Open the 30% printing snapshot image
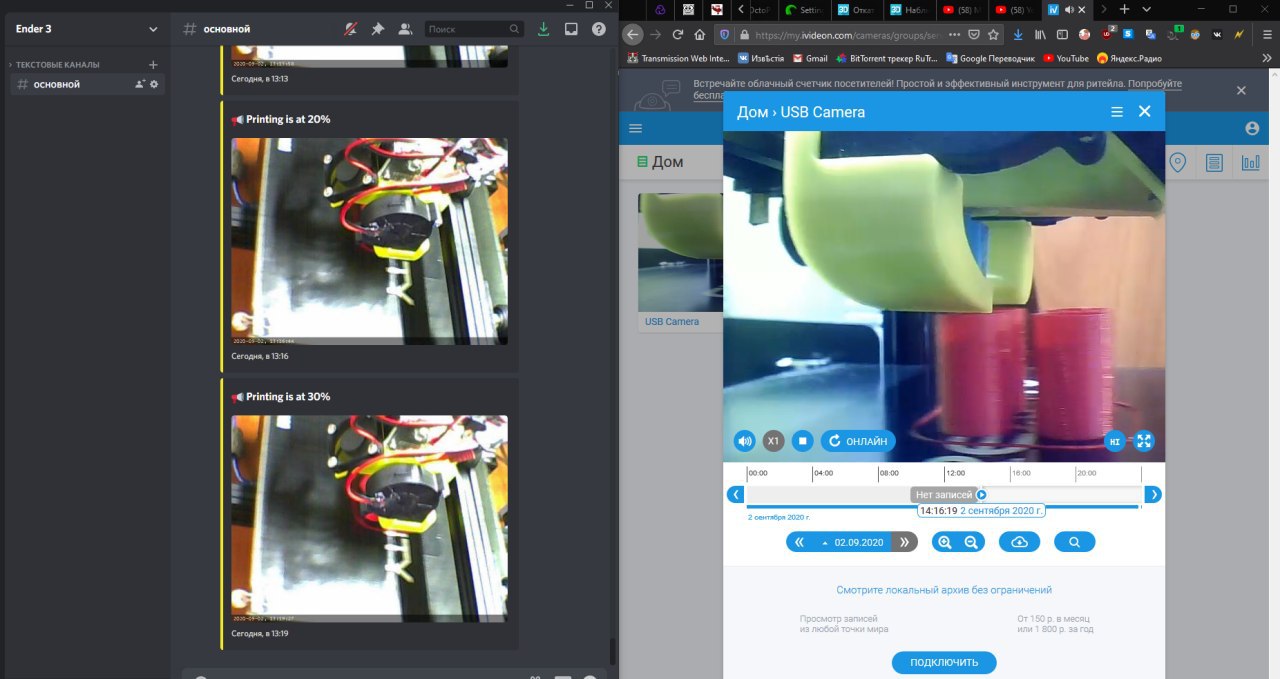Viewport: 1280px width, 679px height. [x=369, y=519]
